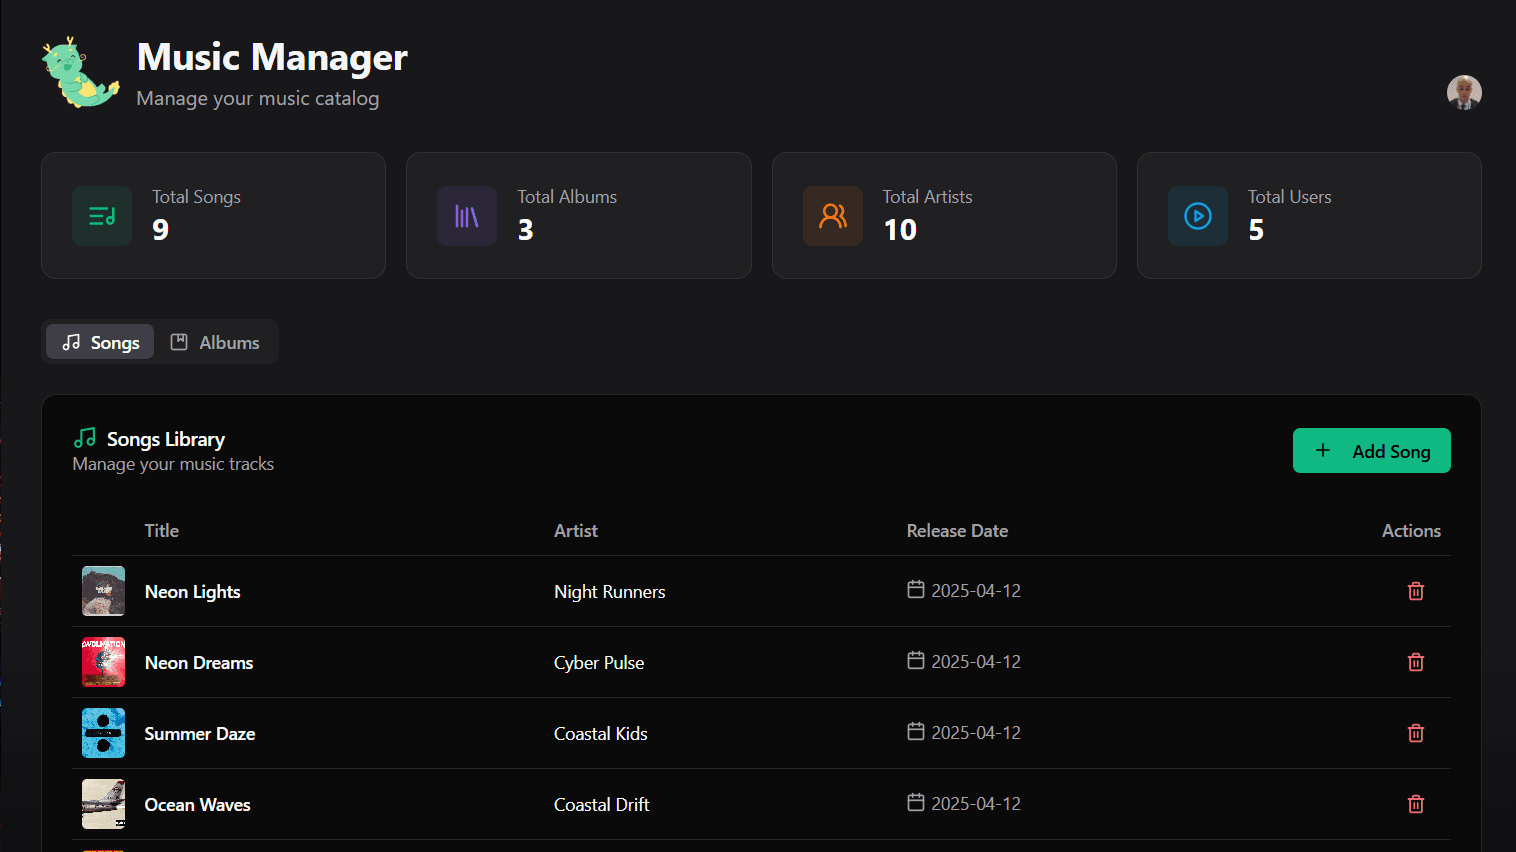Delete the song Neon Dreams

(x=1415, y=662)
